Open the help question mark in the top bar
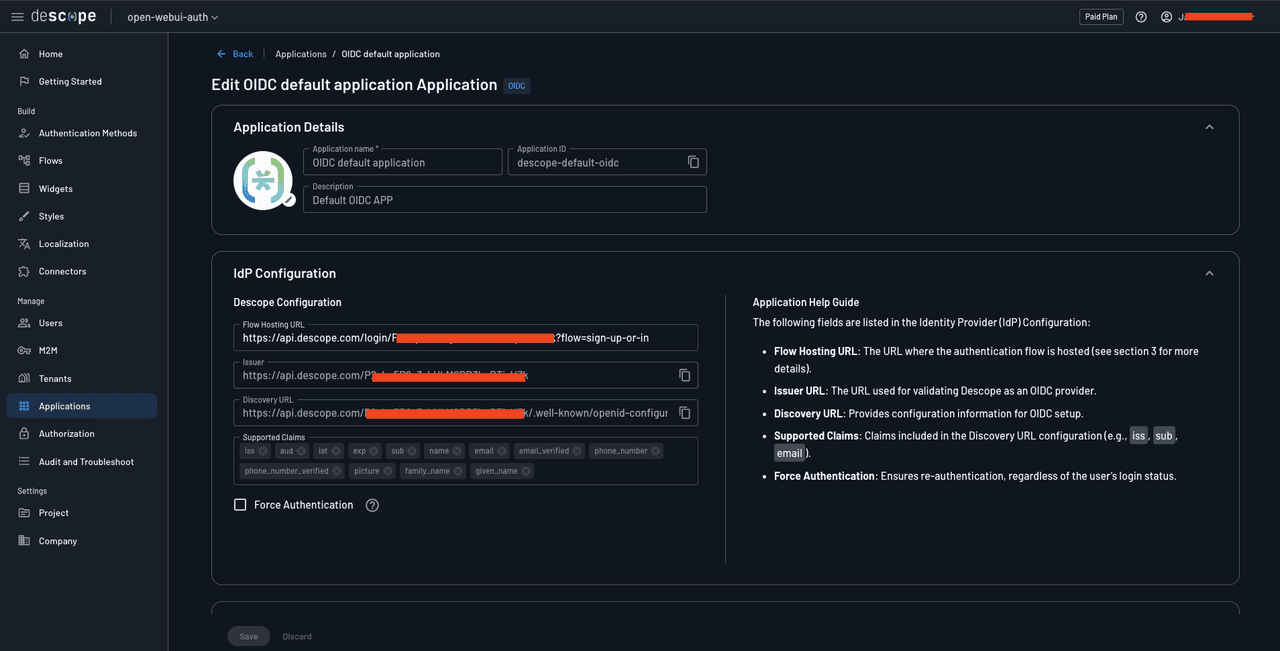 coord(1141,16)
